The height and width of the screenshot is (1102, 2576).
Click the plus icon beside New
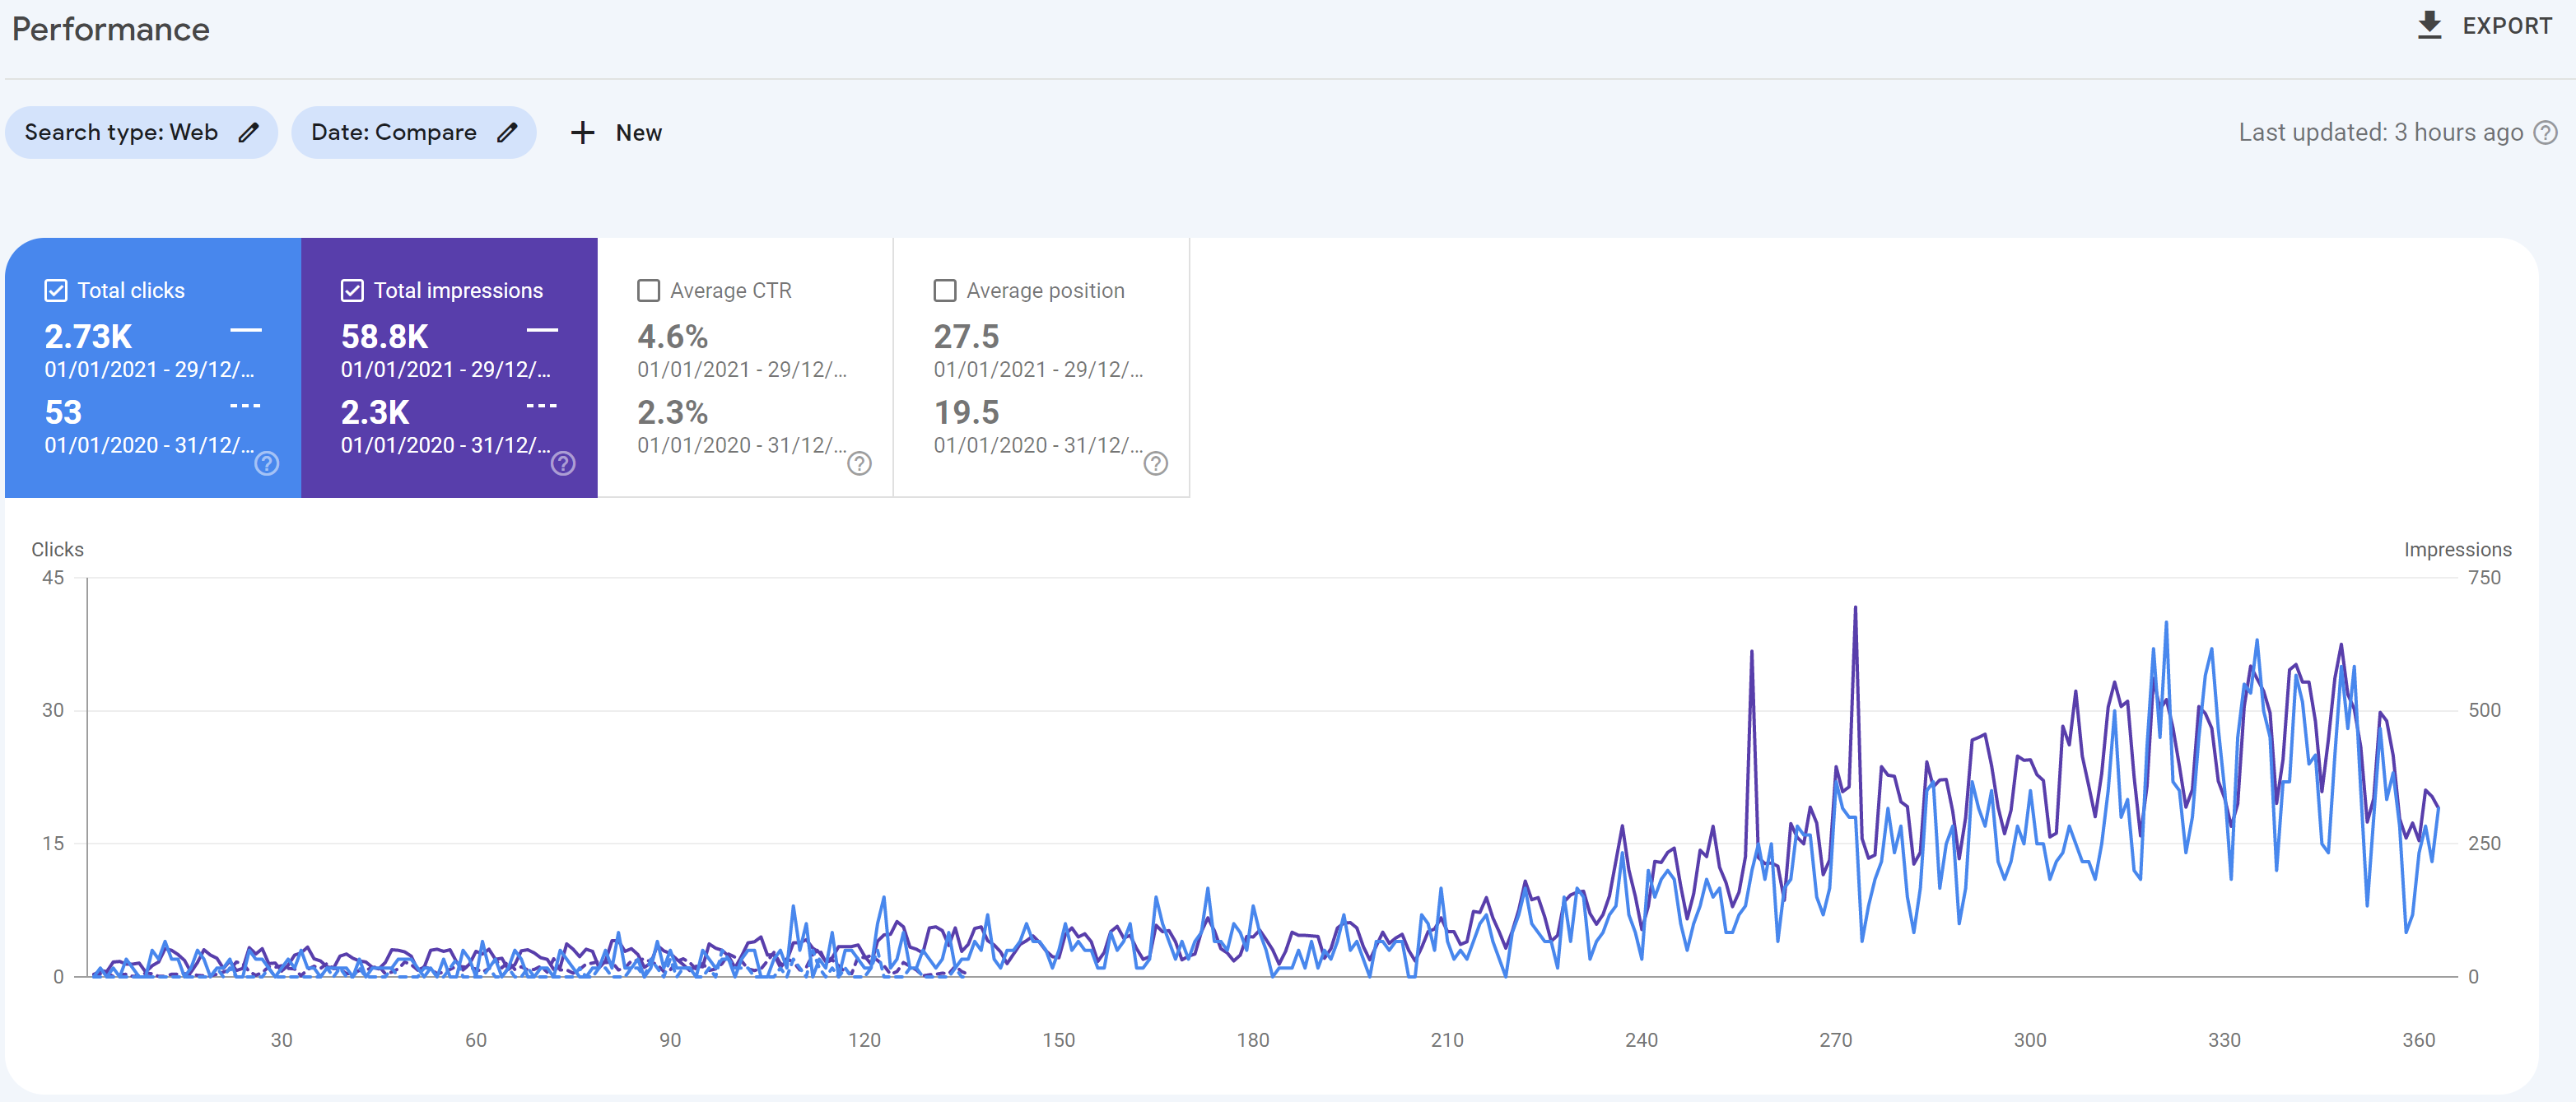point(582,132)
